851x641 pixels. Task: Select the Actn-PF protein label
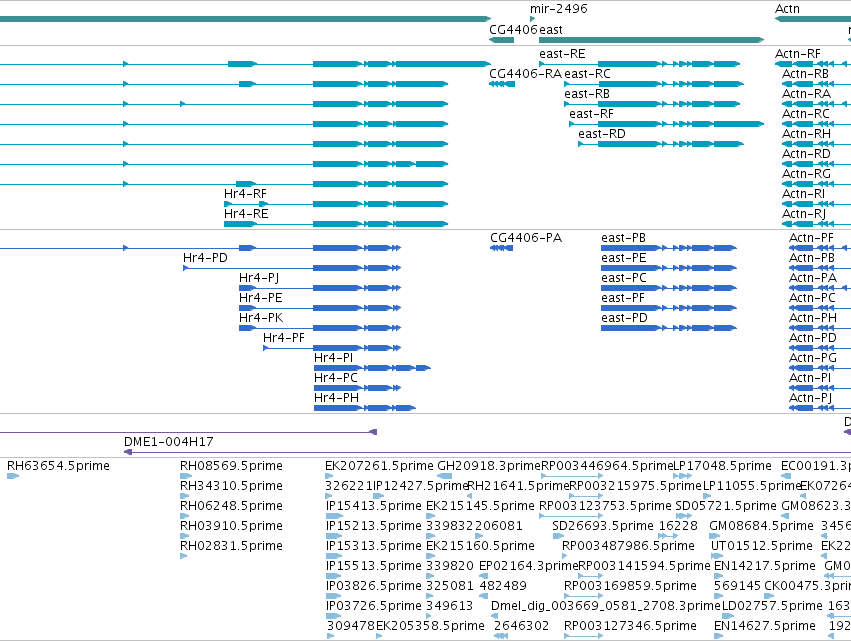click(x=811, y=238)
